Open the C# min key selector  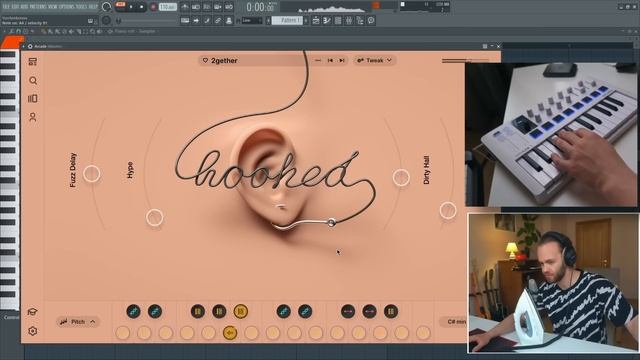[454, 322]
